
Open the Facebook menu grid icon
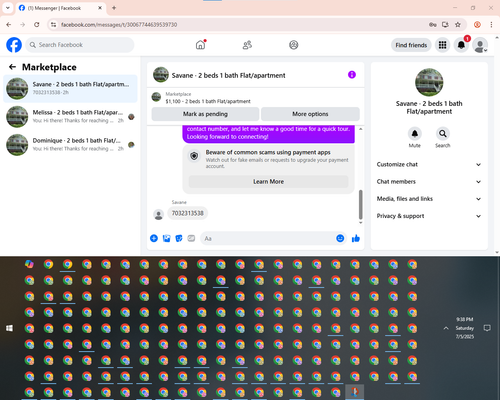coord(442,45)
